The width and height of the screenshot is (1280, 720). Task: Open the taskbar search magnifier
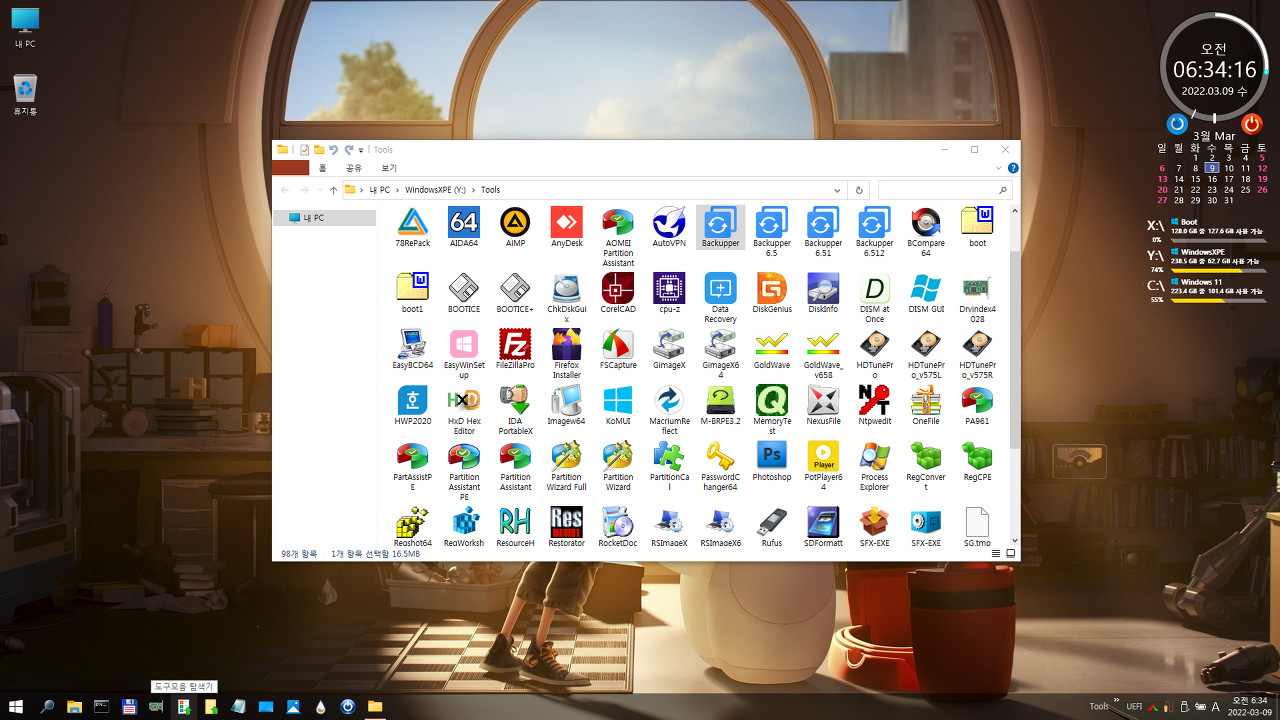coord(47,706)
